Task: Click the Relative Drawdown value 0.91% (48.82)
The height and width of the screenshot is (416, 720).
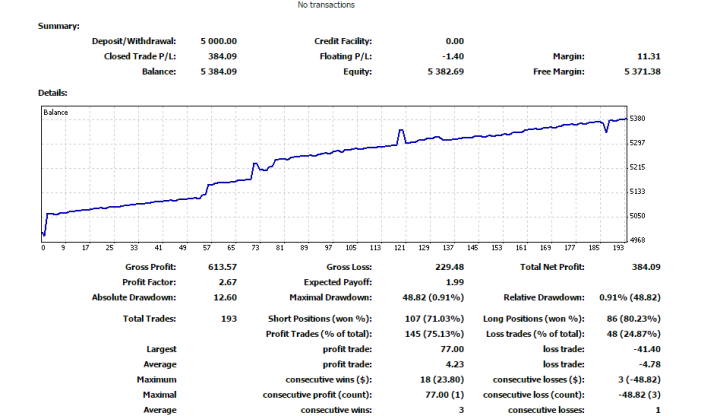Action: pyautogui.click(x=630, y=298)
